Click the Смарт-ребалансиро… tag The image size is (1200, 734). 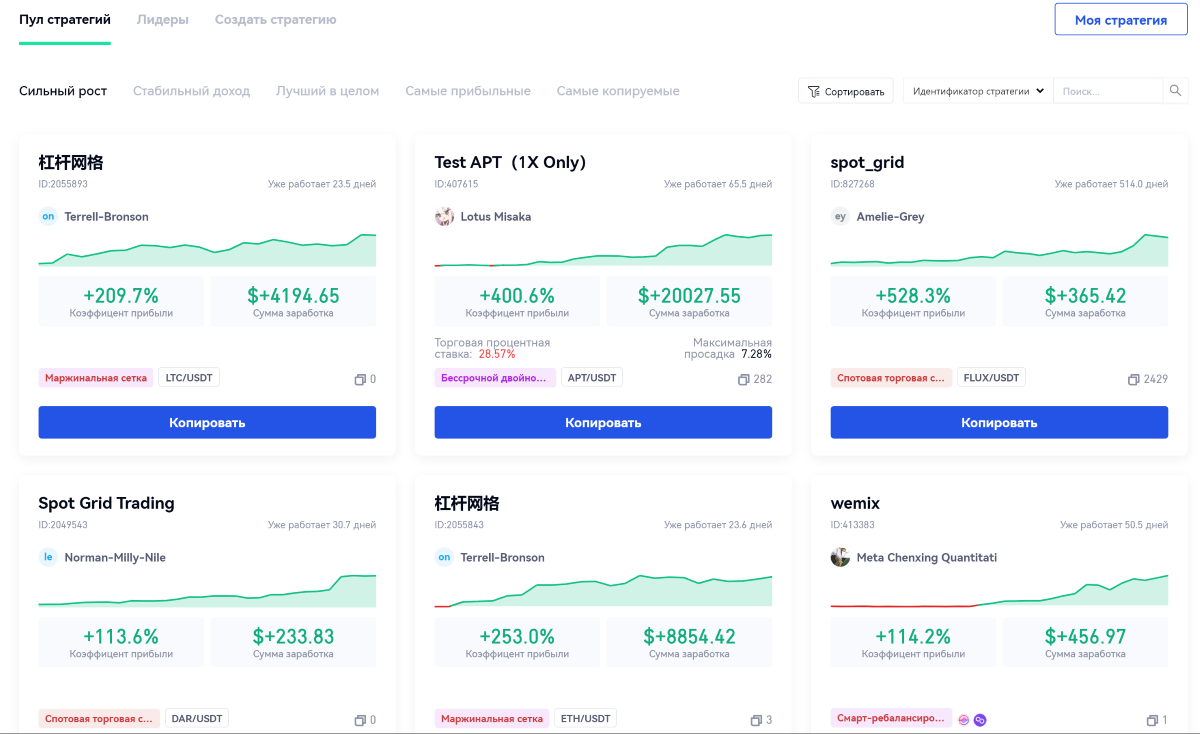[891, 719]
